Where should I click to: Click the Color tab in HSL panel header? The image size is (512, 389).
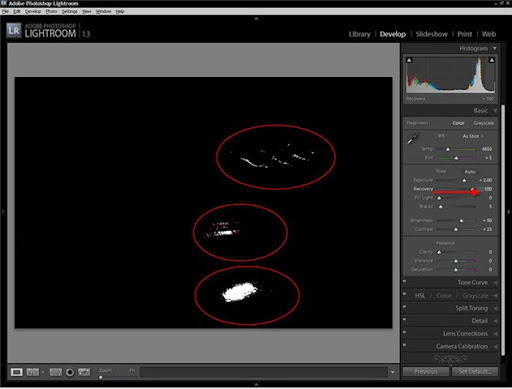pos(444,296)
